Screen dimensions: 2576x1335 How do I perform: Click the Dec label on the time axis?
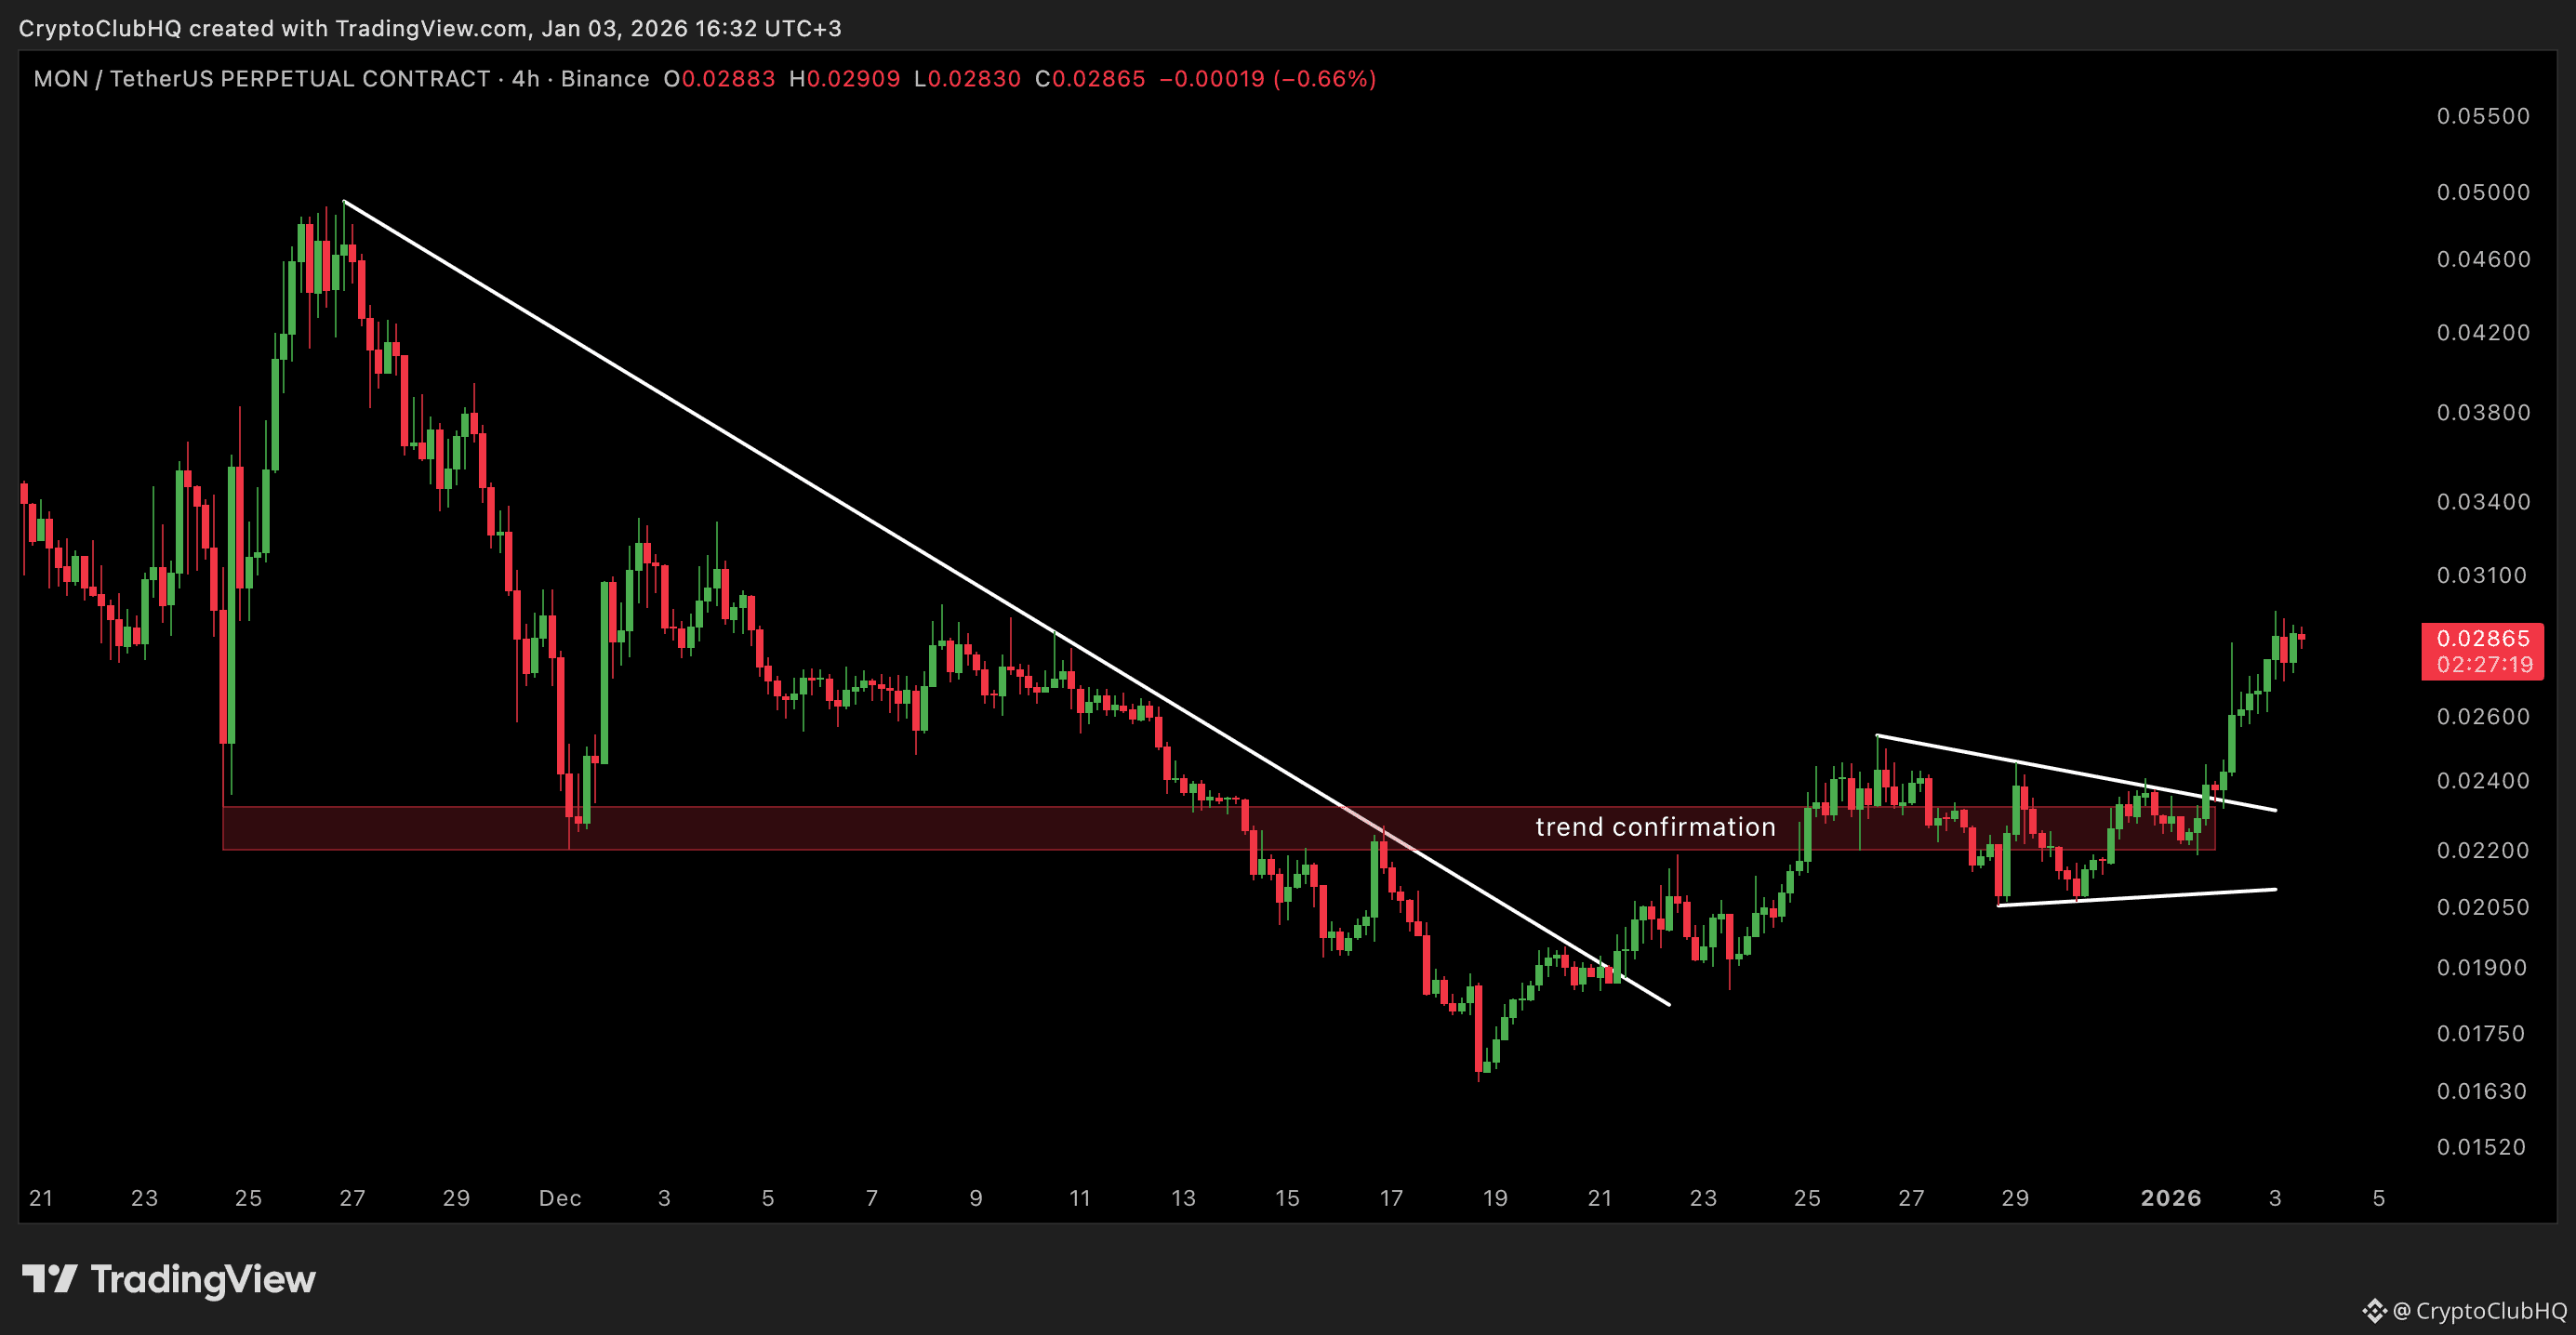click(560, 1198)
